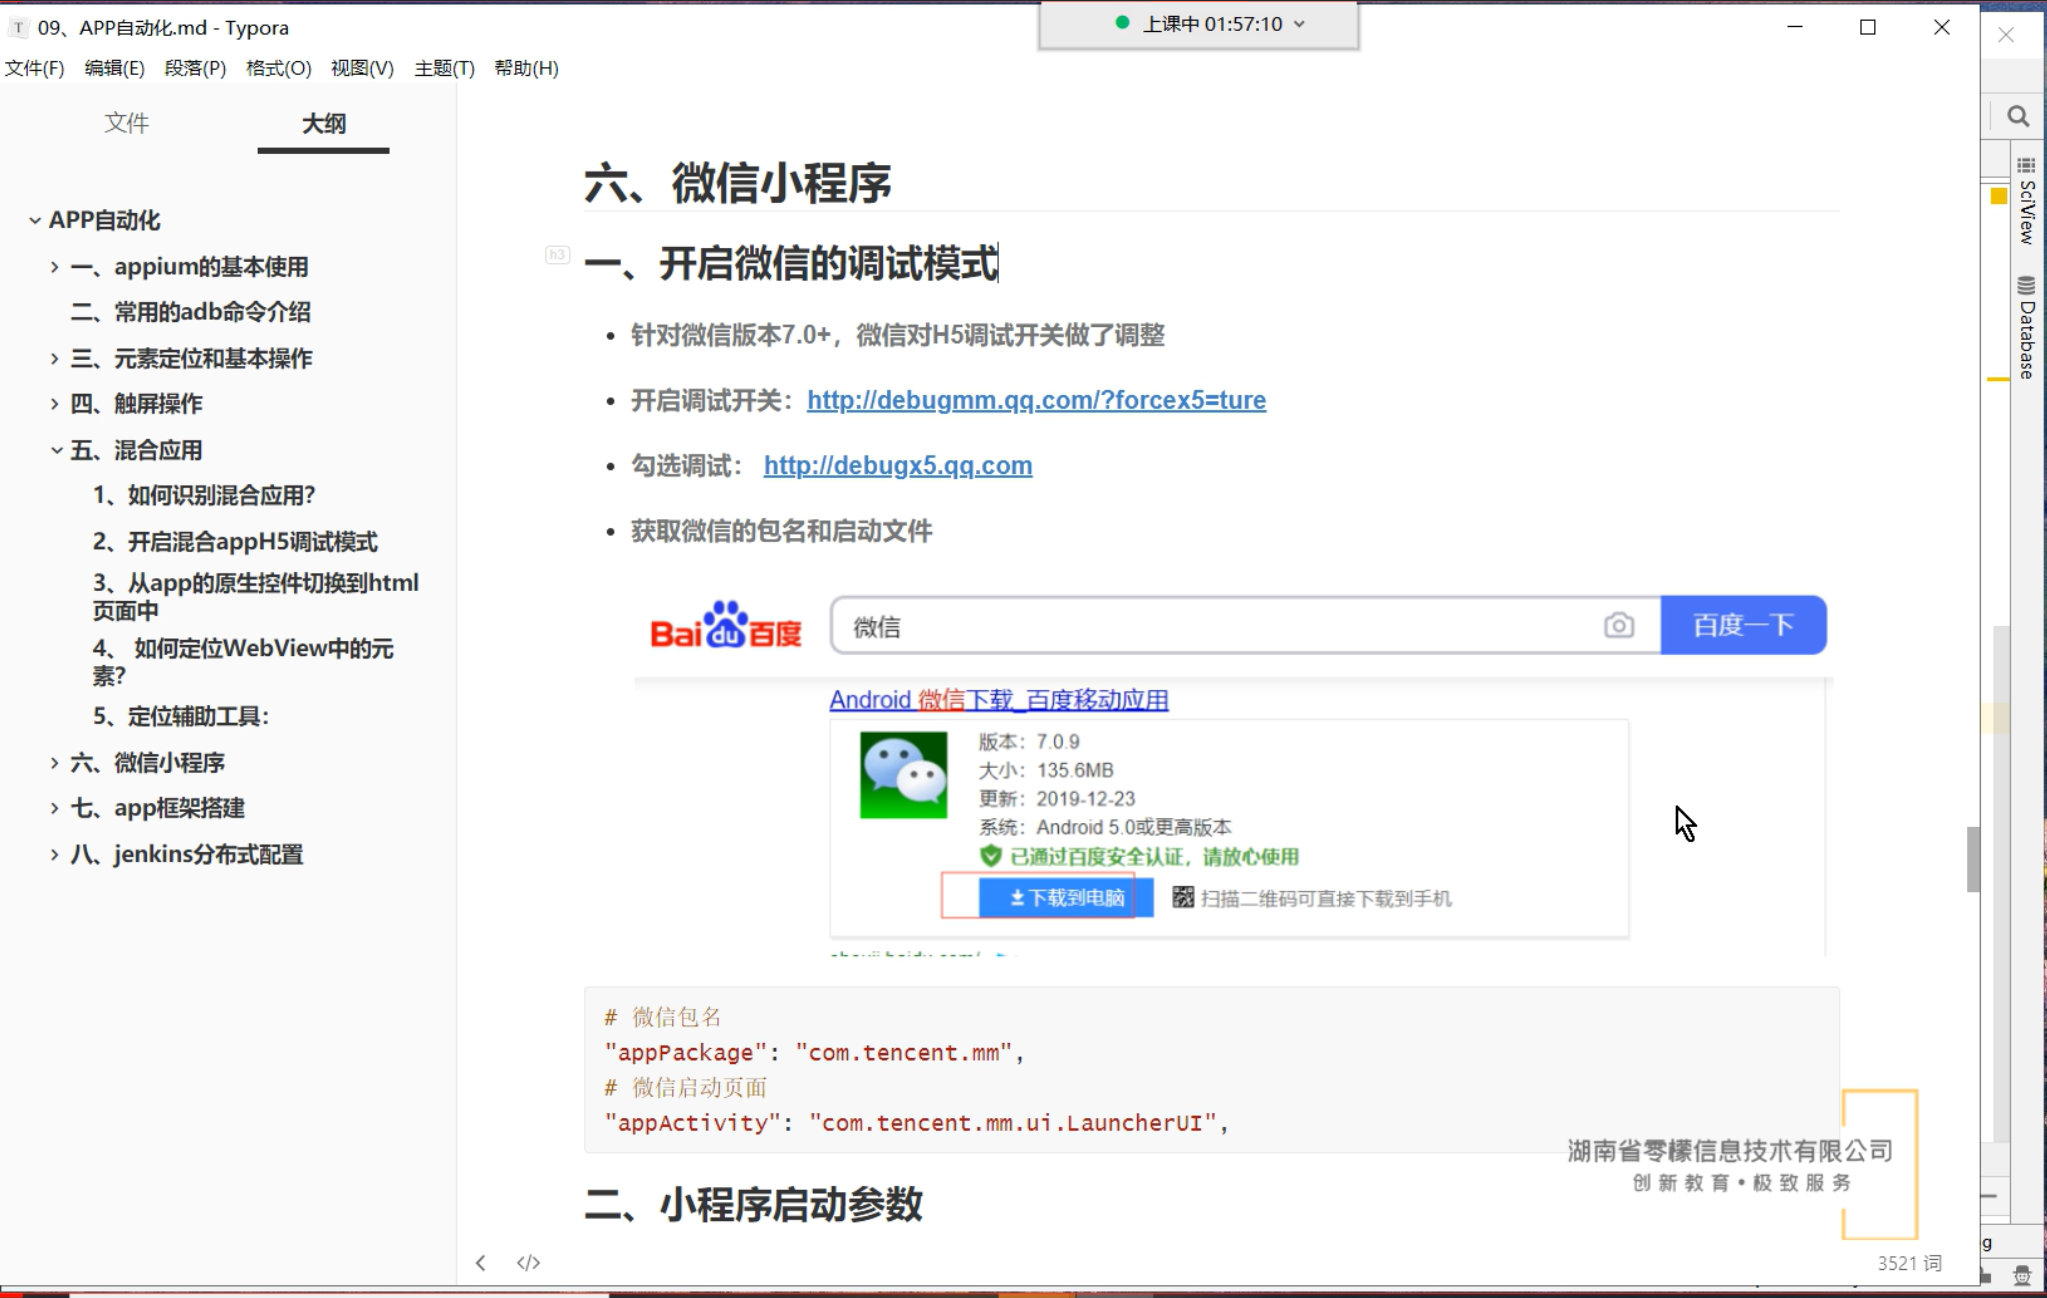2047x1298 pixels.
Task: Collapse the APP自动化 root outline node
Action: click(34, 220)
